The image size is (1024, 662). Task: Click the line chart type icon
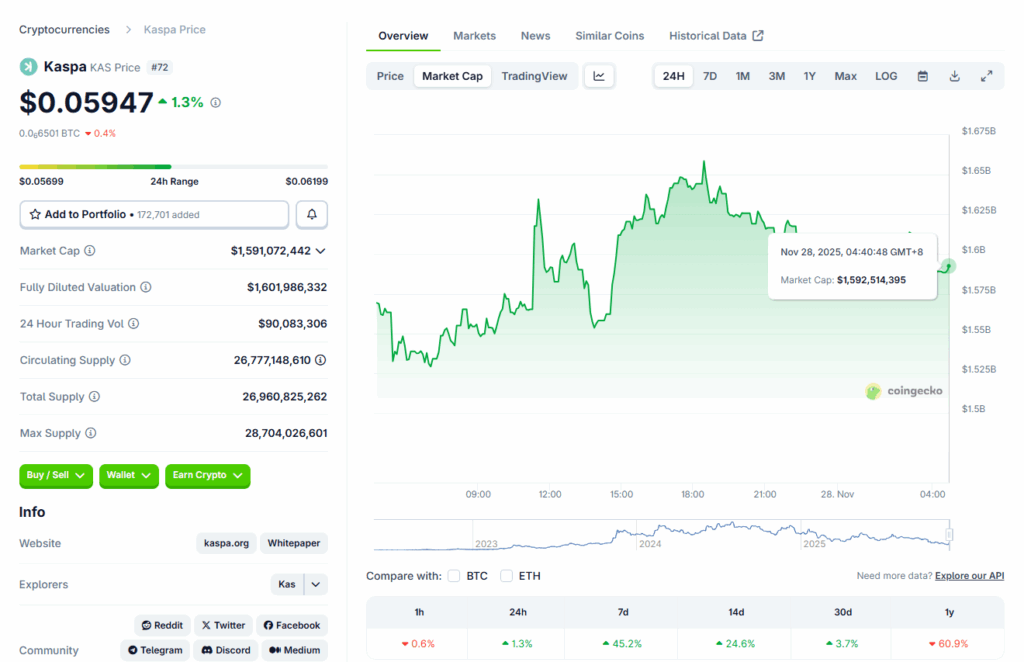[598, 76]
